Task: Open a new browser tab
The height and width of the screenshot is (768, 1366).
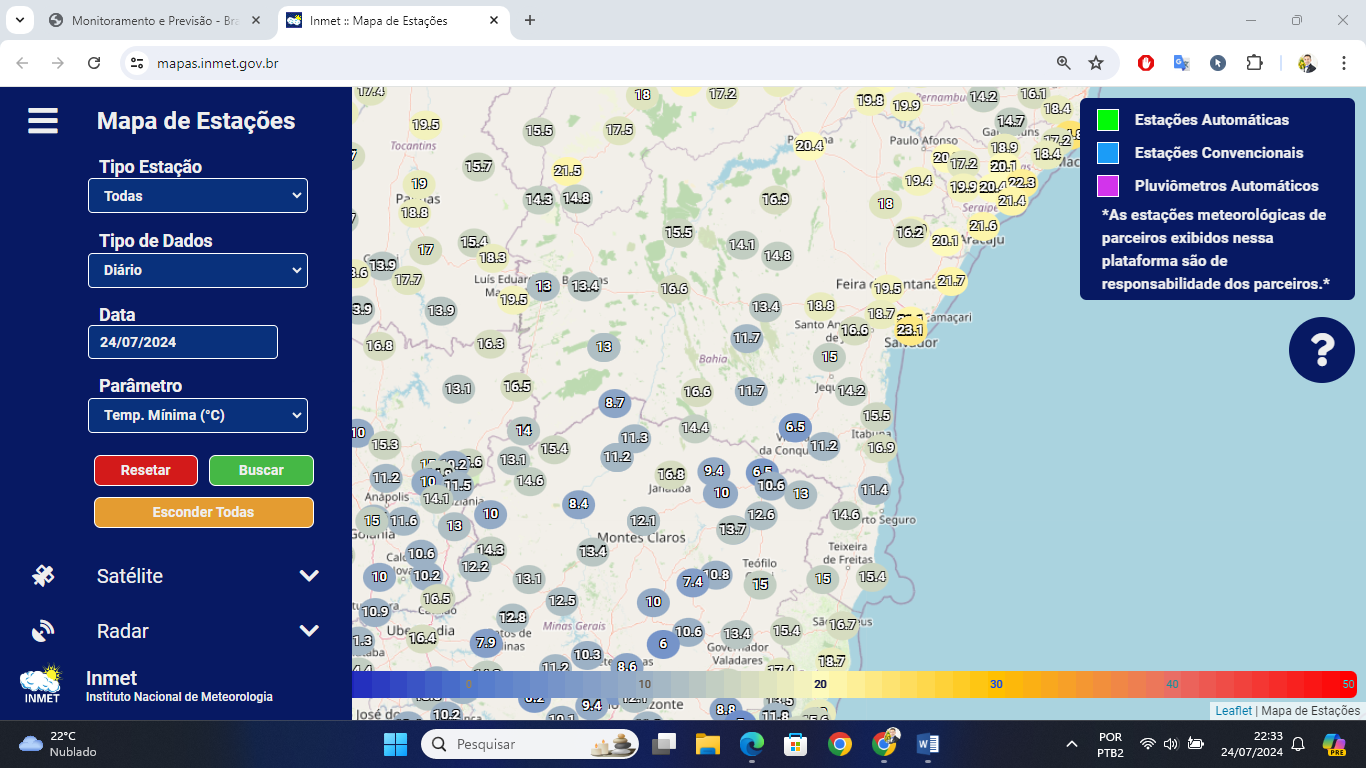Action: point(530,20)
